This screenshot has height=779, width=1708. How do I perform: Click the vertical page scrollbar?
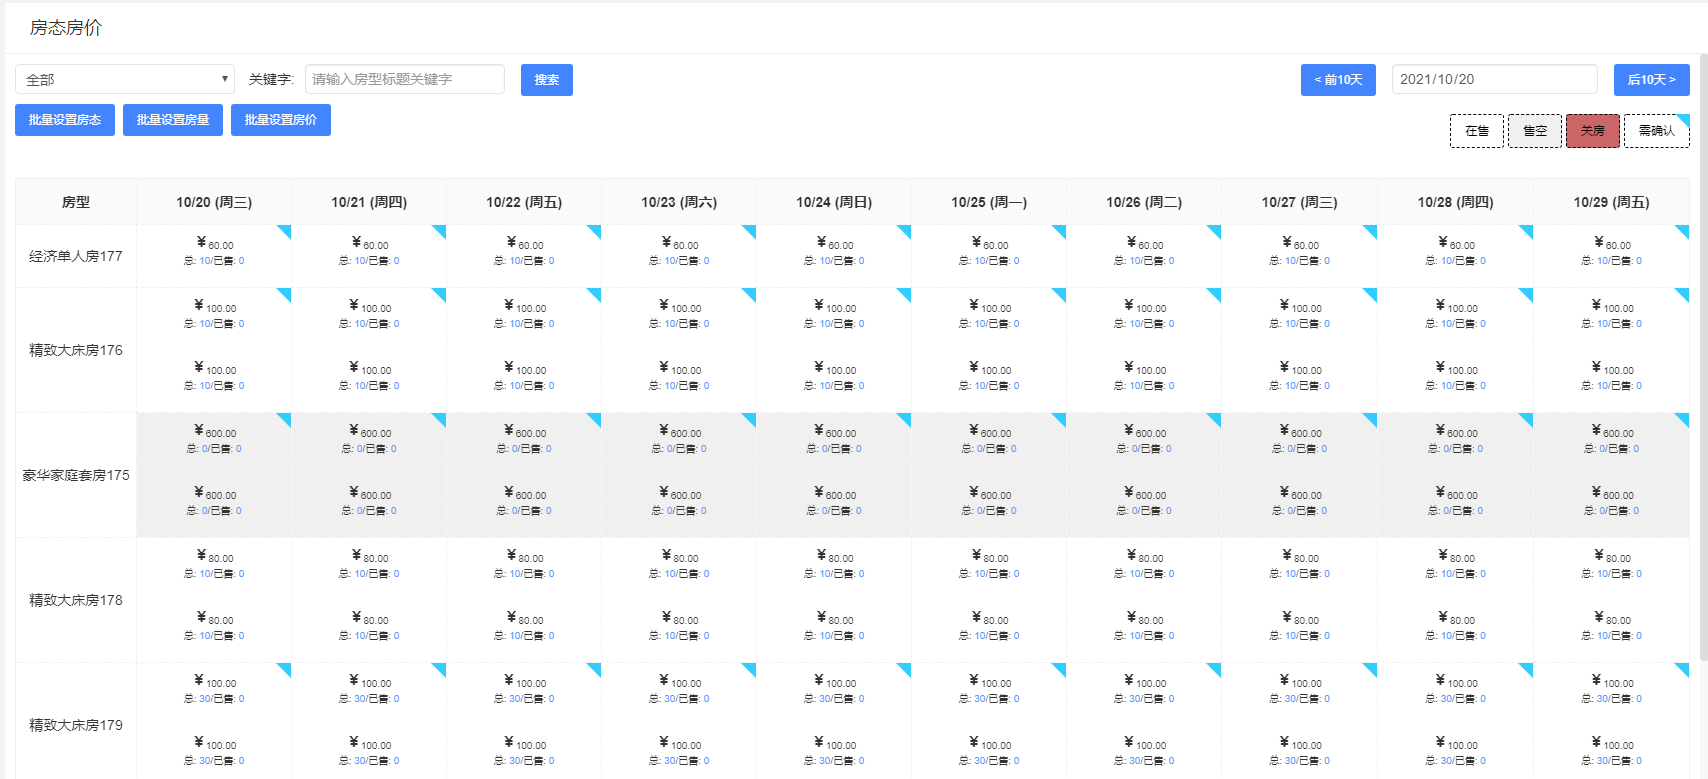pos(1703,355)
